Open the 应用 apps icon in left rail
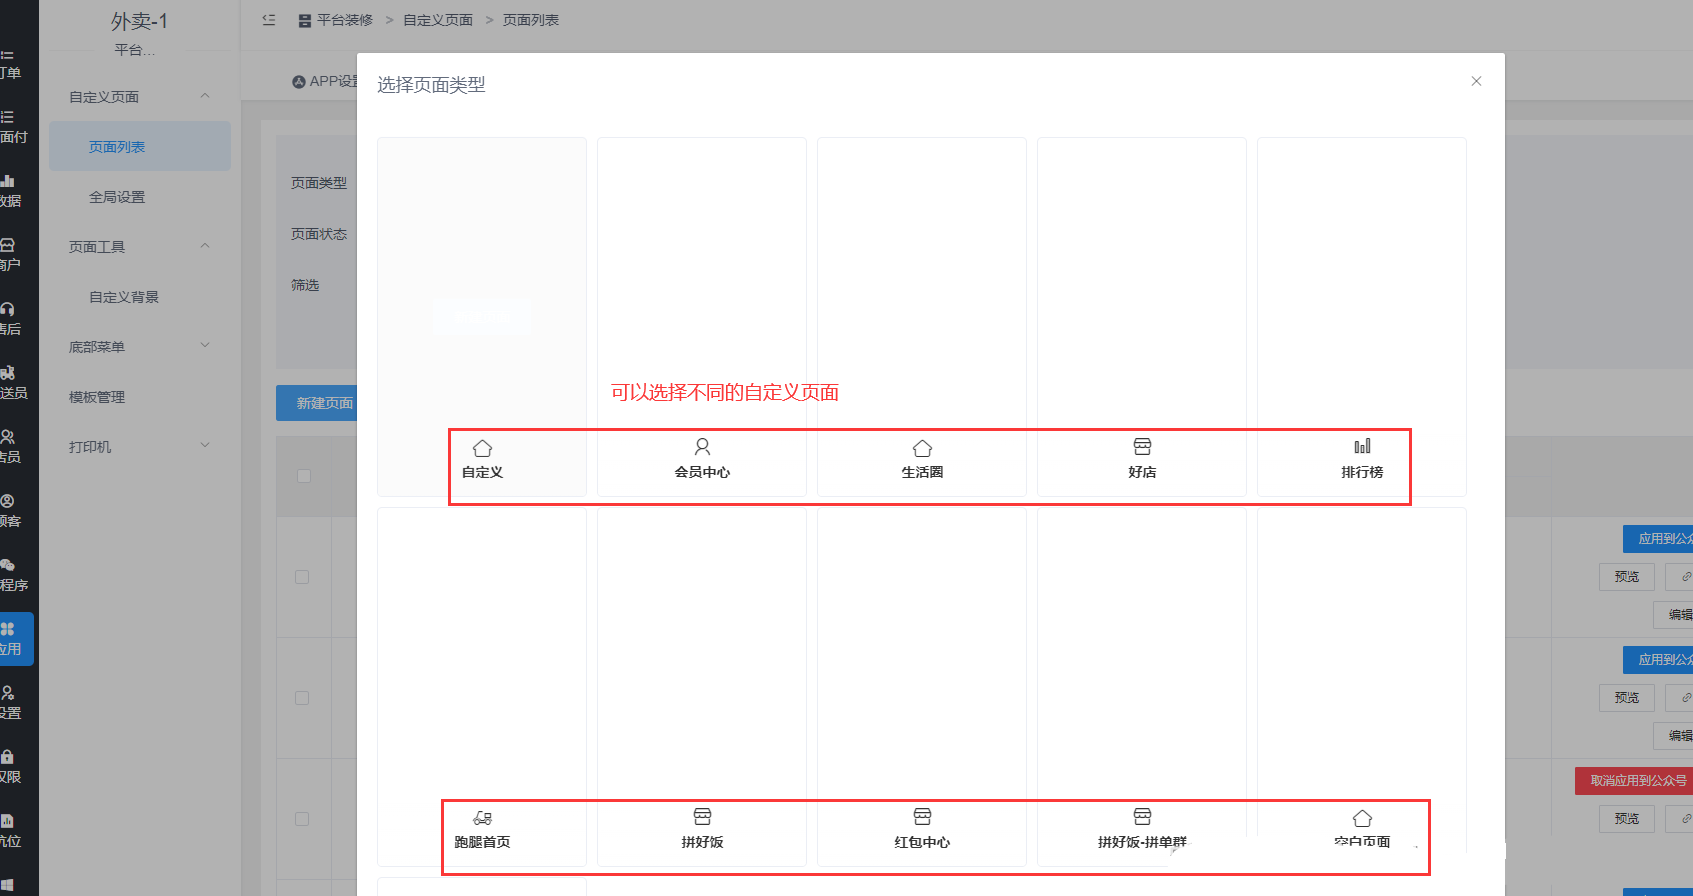The image size is (1693, 896). click(x=8, y=629)
